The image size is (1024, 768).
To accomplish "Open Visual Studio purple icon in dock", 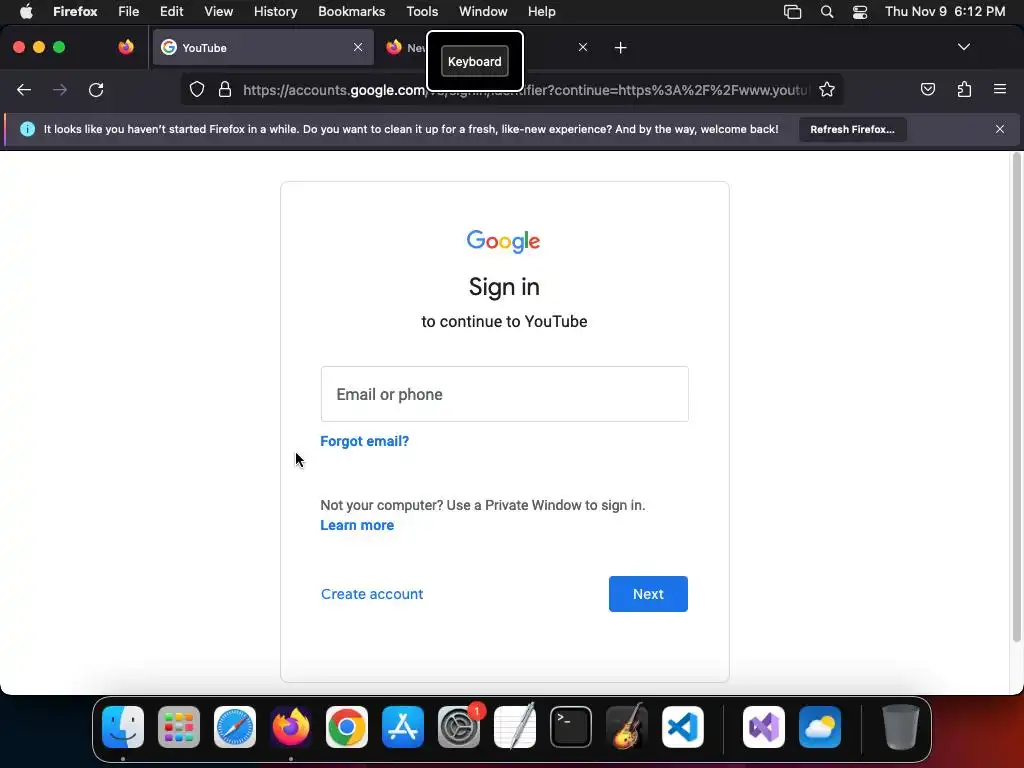I will 764,727.
